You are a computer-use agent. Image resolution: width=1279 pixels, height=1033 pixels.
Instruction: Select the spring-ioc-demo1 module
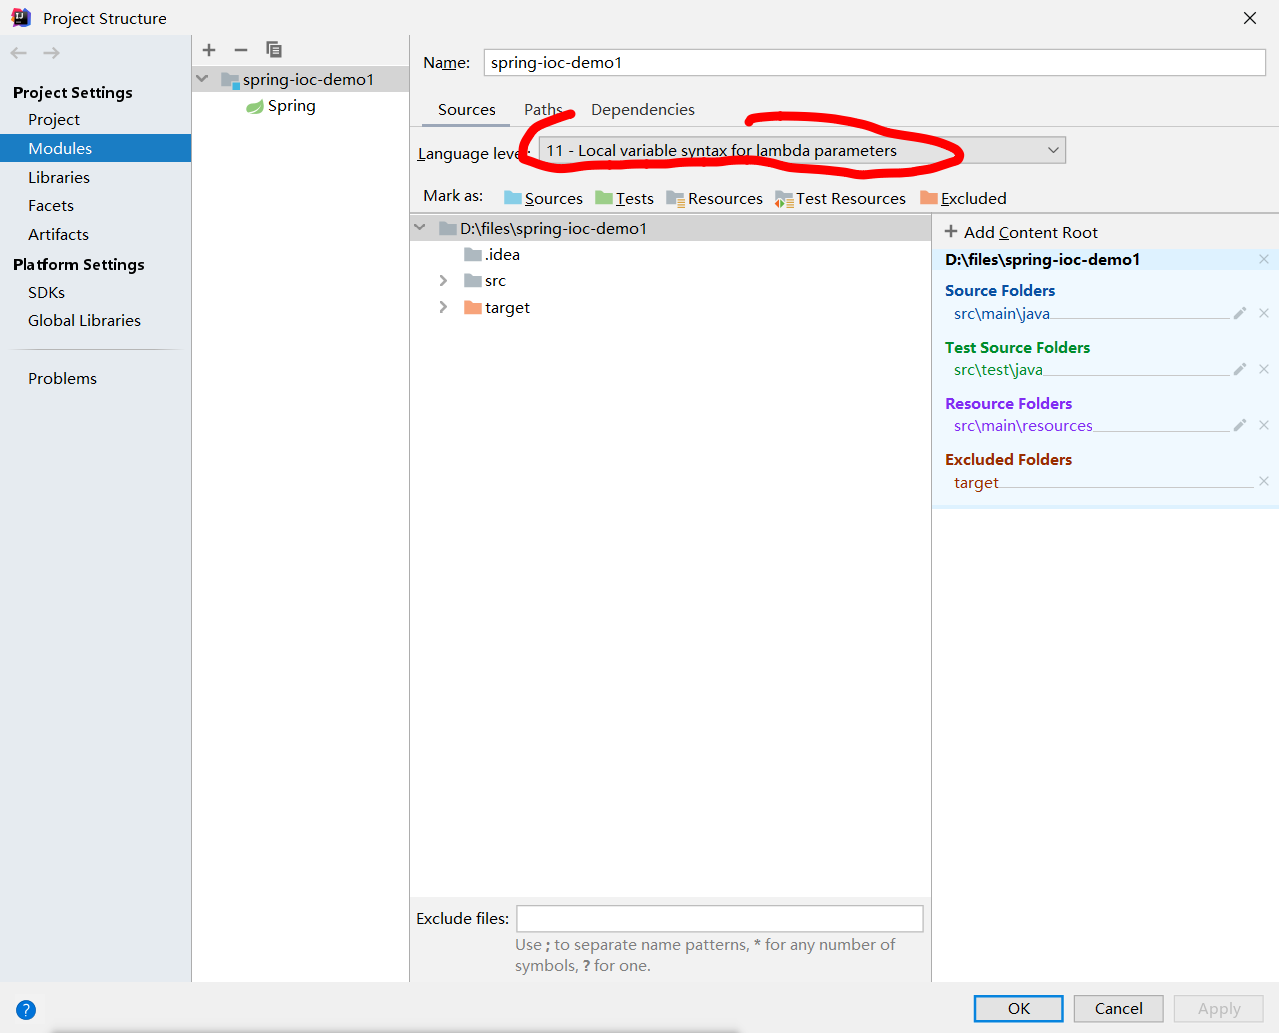(300, 79)
